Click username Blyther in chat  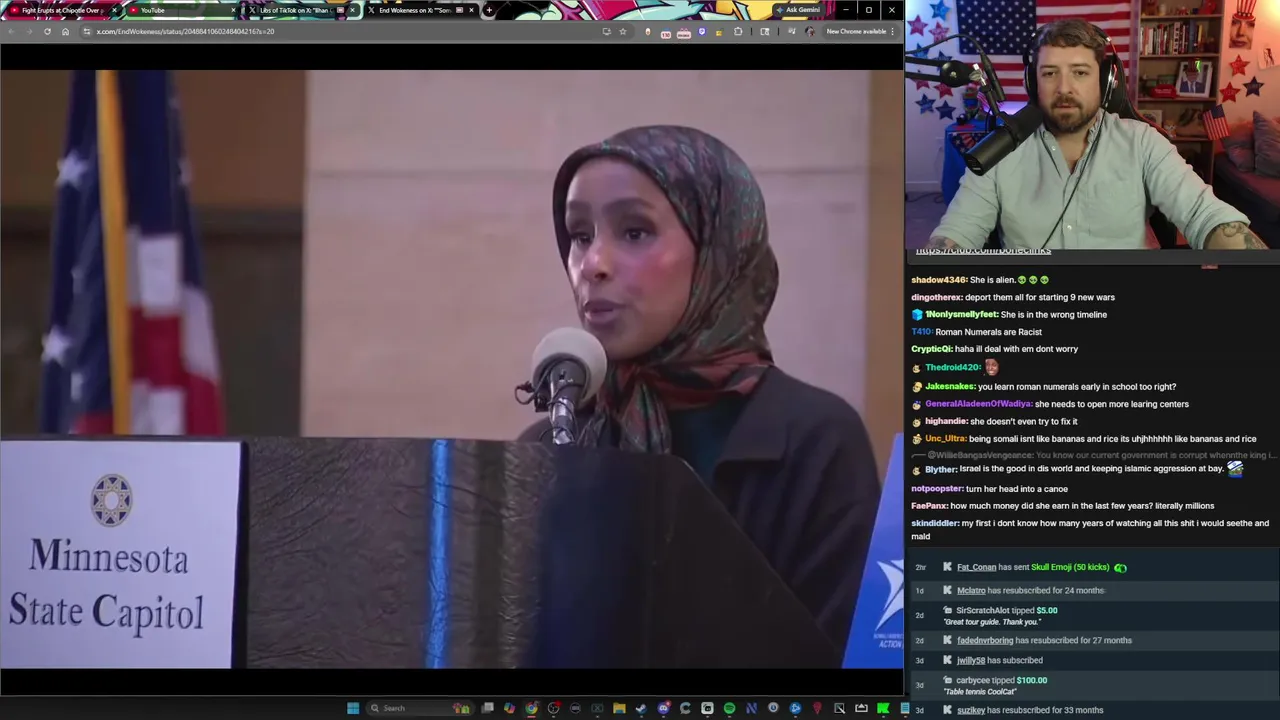point(941,469)
